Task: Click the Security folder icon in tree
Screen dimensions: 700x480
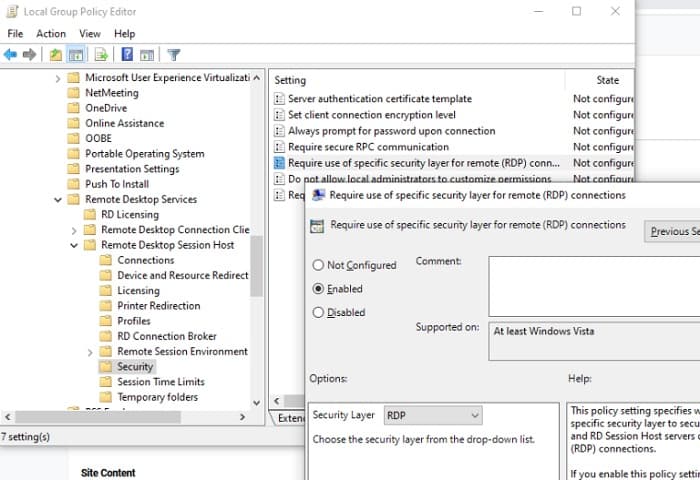Action: (106, 367)
